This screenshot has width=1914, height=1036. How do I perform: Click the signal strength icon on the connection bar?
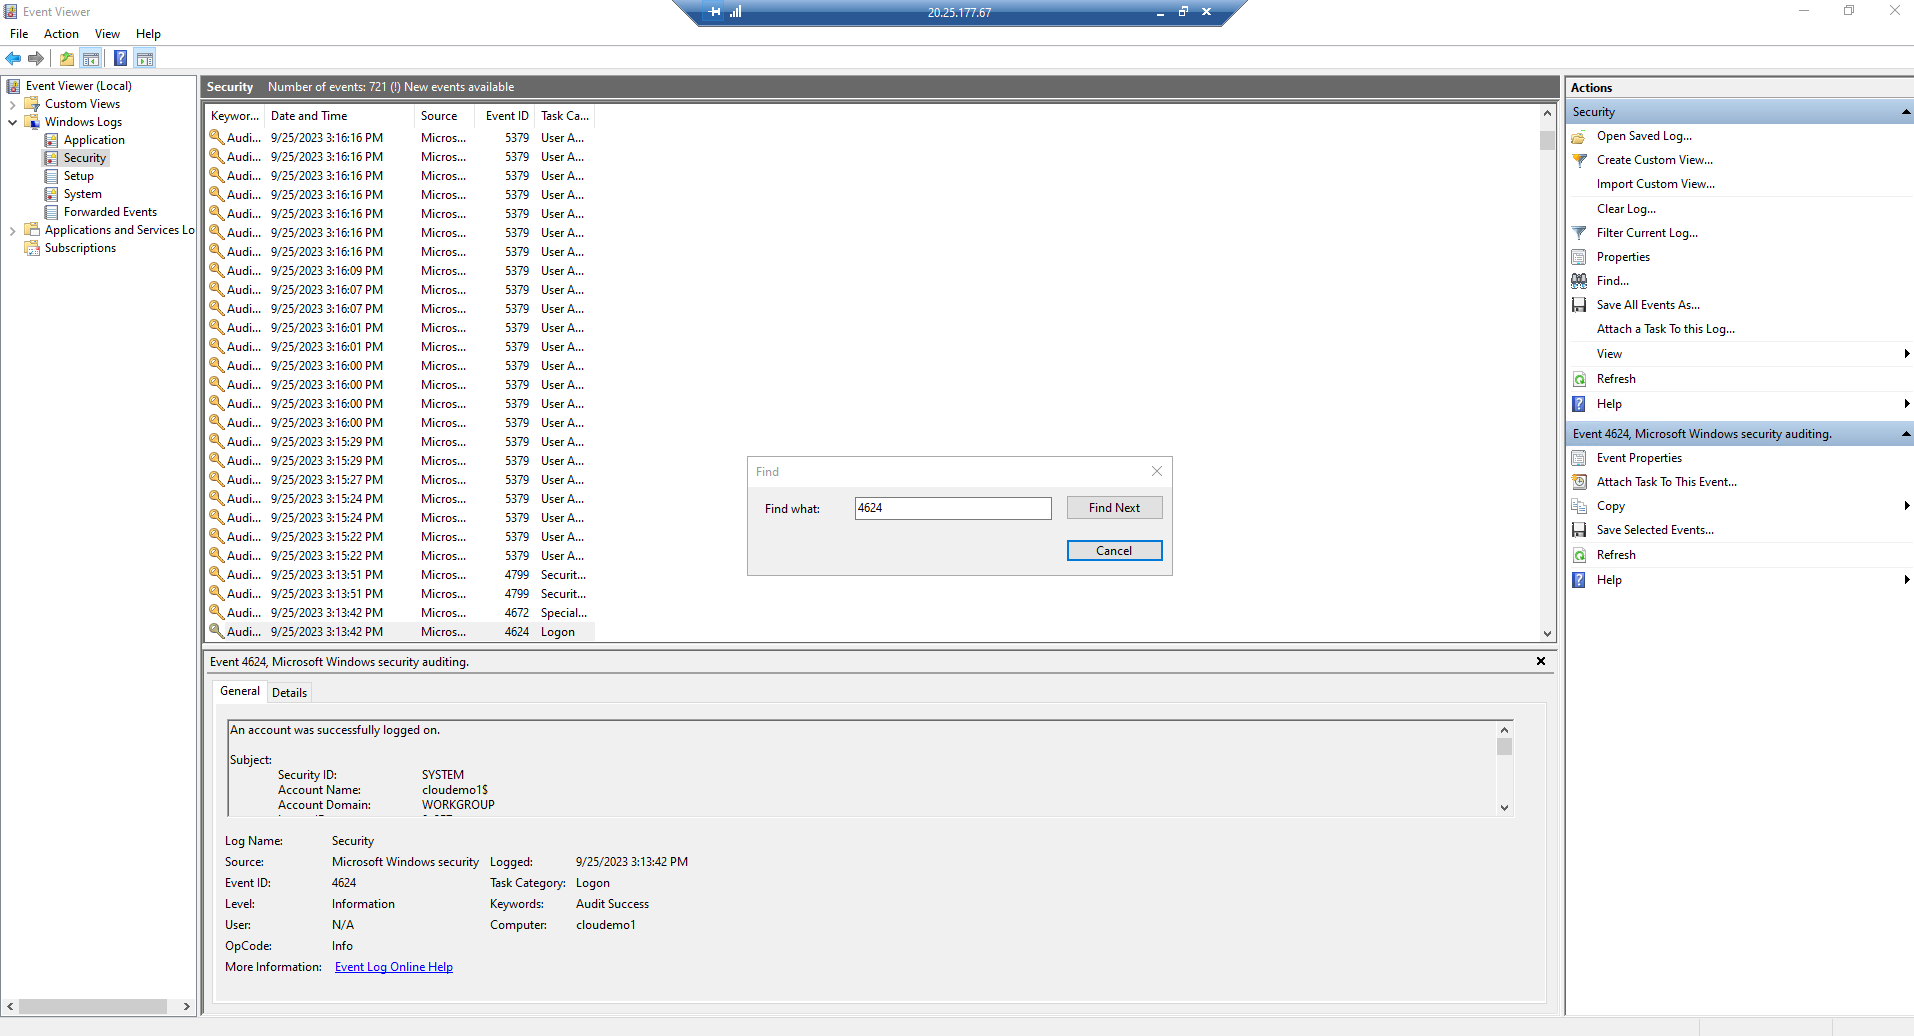point(736,12)
